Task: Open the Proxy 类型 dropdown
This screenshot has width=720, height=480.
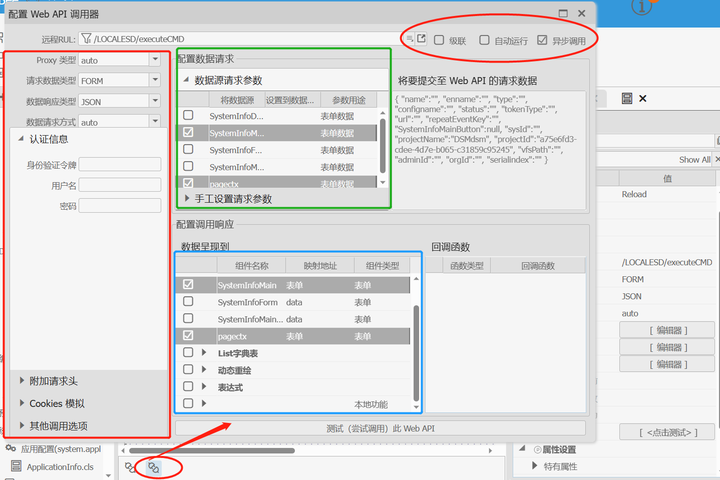Action: click(154, 60)
